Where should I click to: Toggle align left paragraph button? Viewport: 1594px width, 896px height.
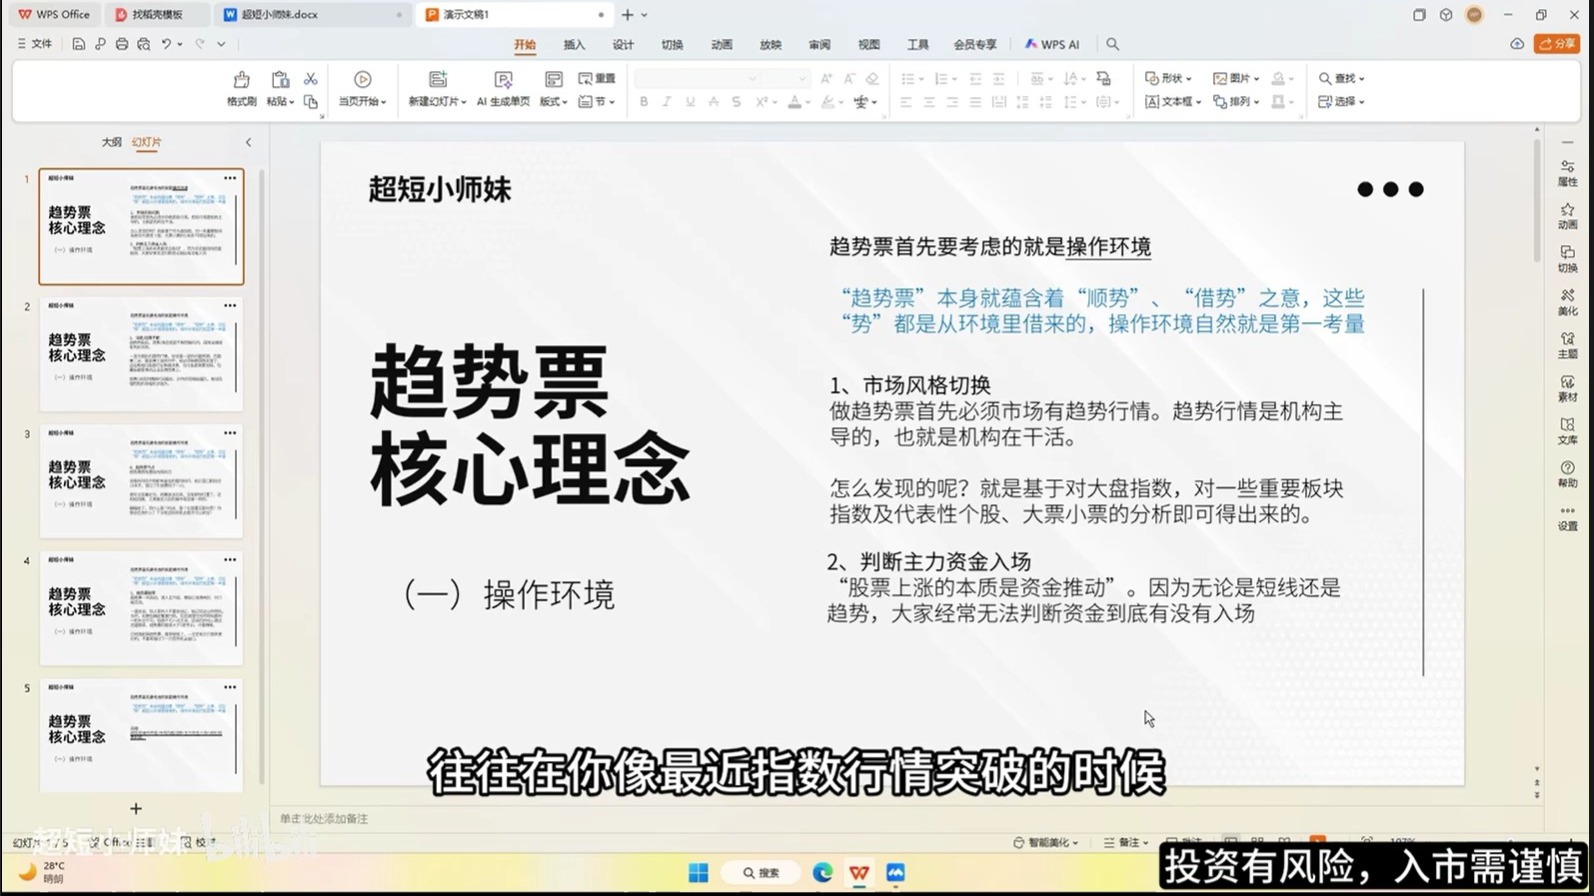(906, 102)
